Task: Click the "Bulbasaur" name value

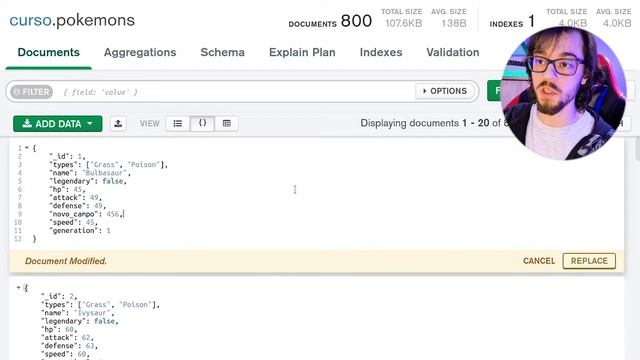Action: 104,173
